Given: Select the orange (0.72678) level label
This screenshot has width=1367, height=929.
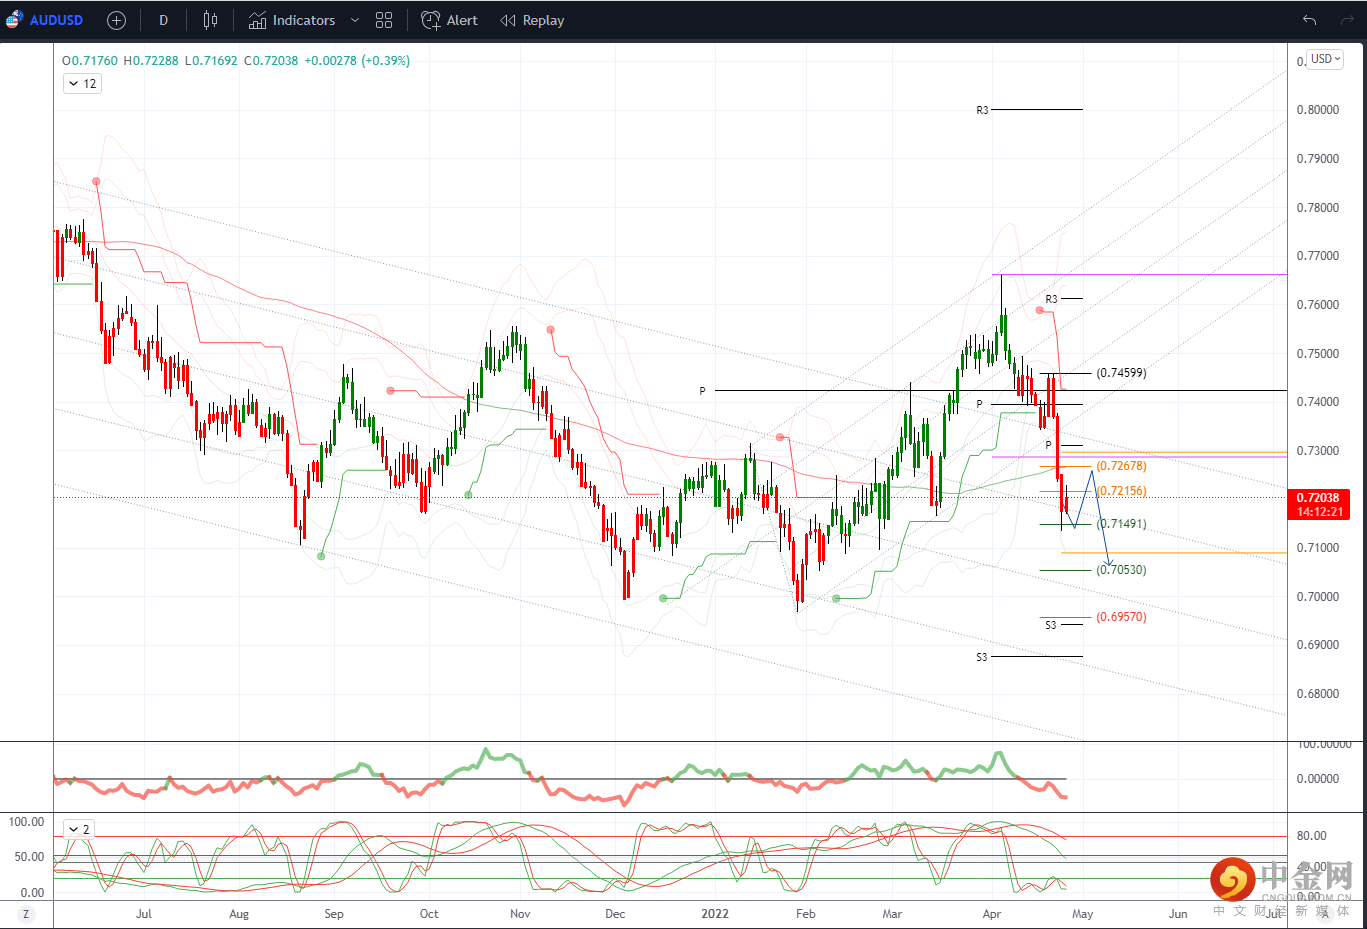Looking at the screenshot, I should pyautogui.click(x=1122, y=466).
